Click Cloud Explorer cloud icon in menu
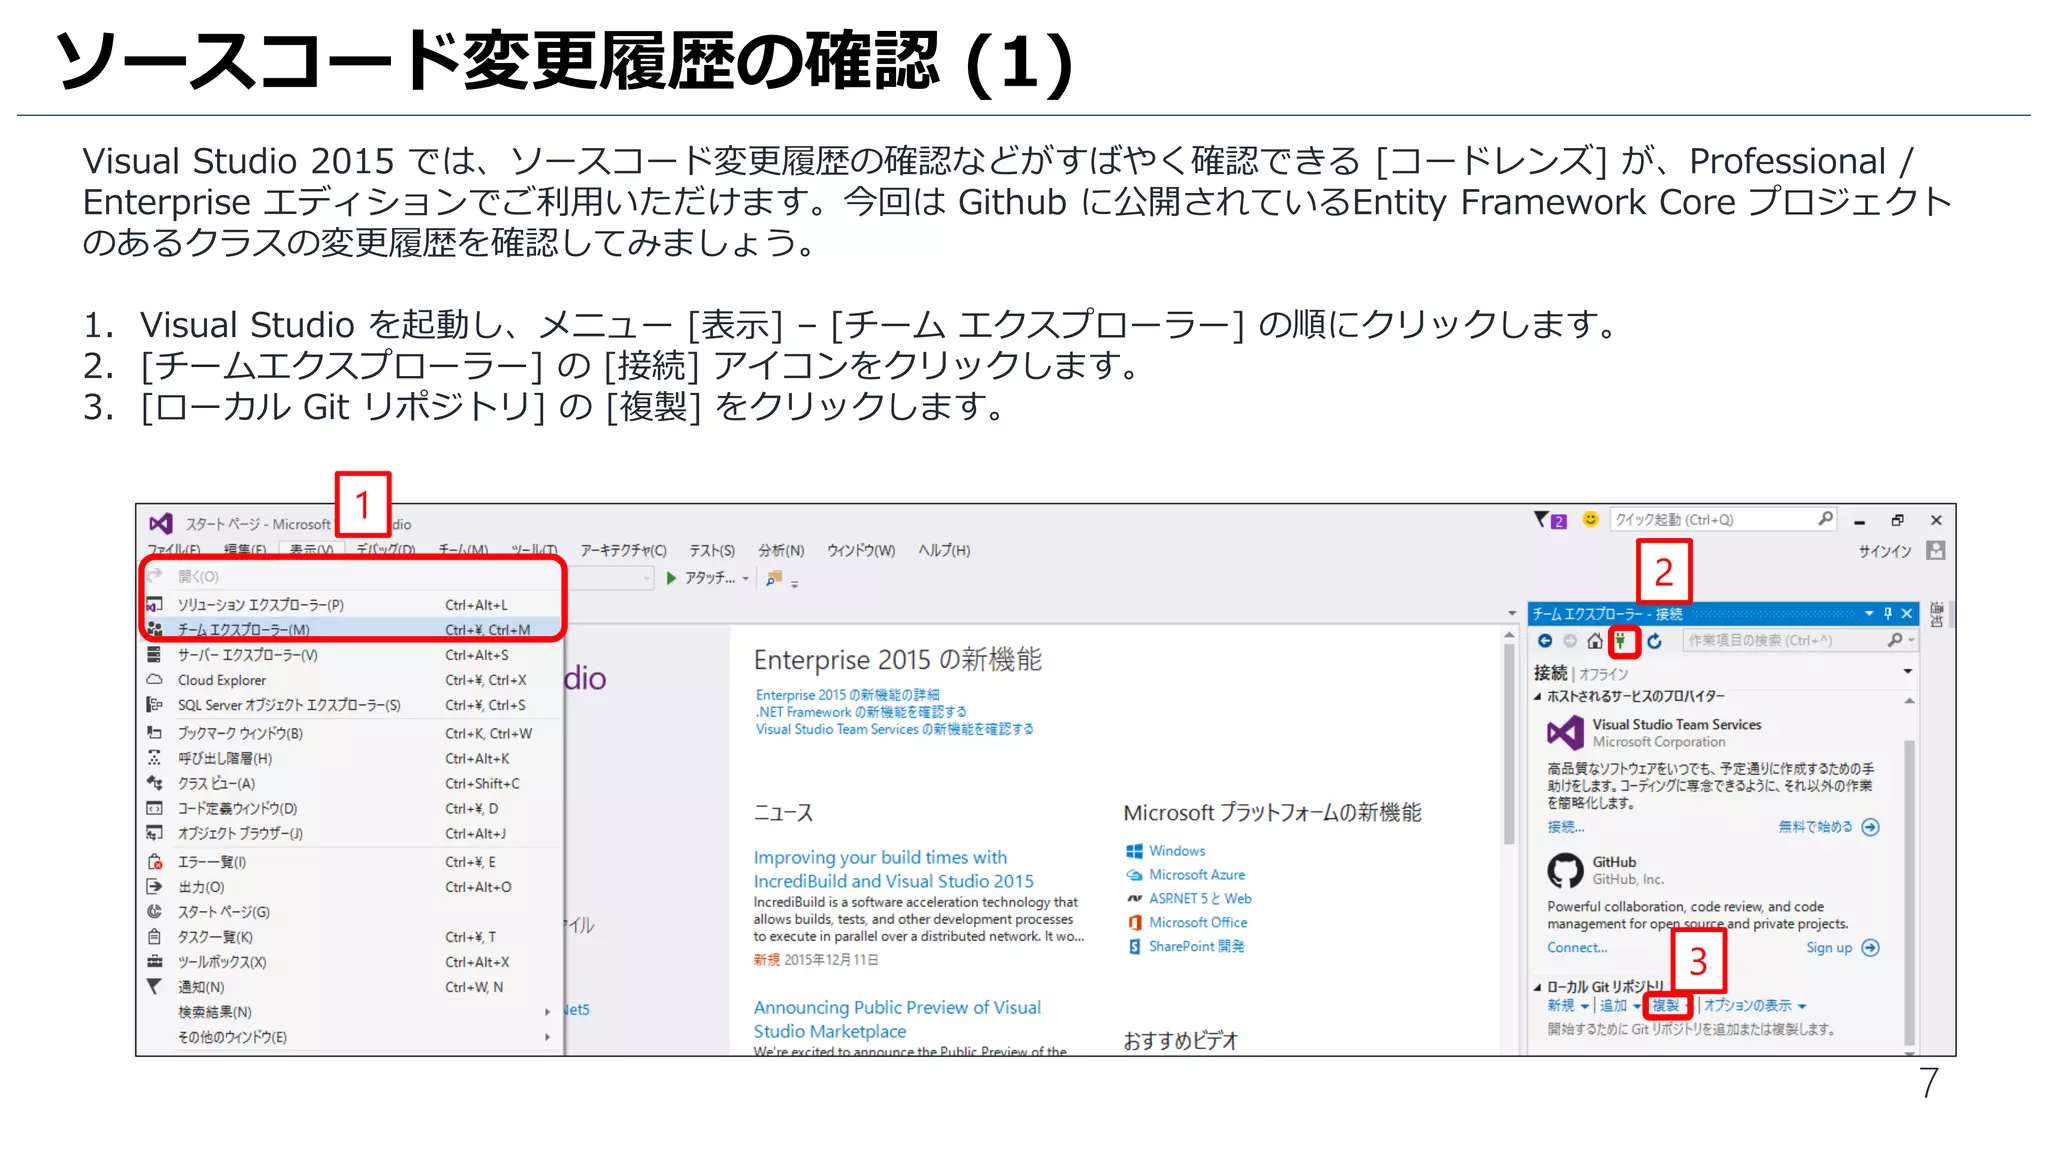Viewport: 2048px width, 1152px height. 155,680
